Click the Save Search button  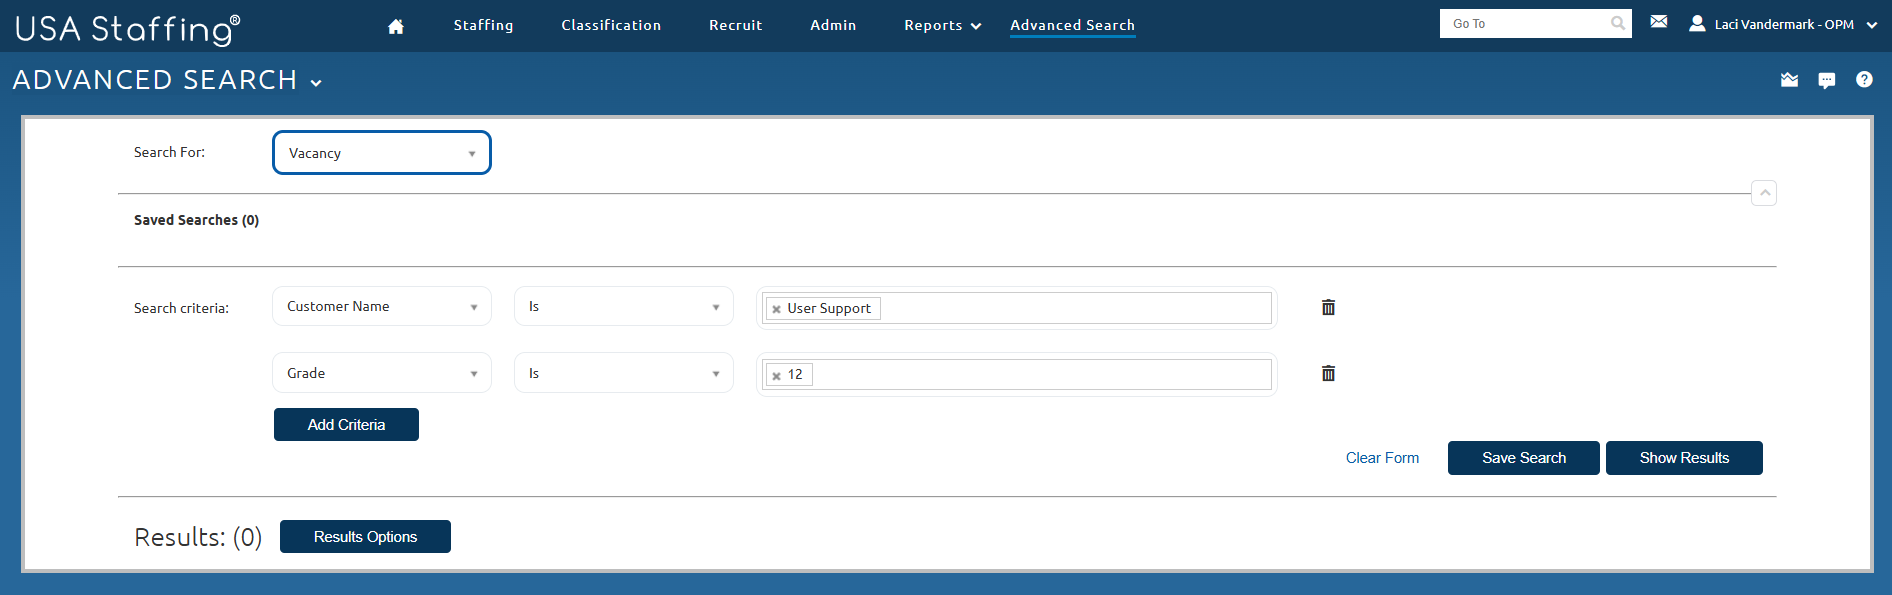[x=1524, y=458]
